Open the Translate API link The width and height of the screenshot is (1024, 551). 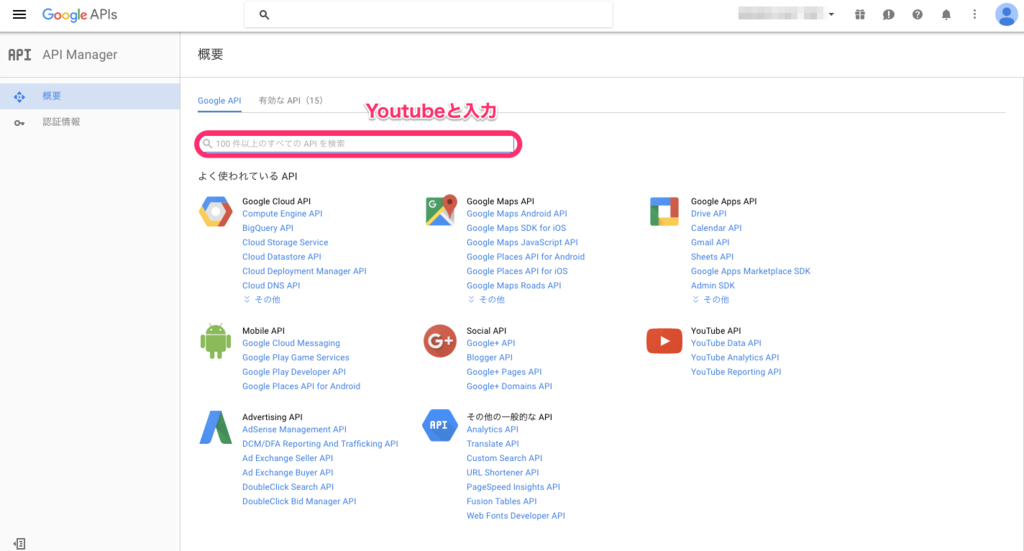[492, 443]
